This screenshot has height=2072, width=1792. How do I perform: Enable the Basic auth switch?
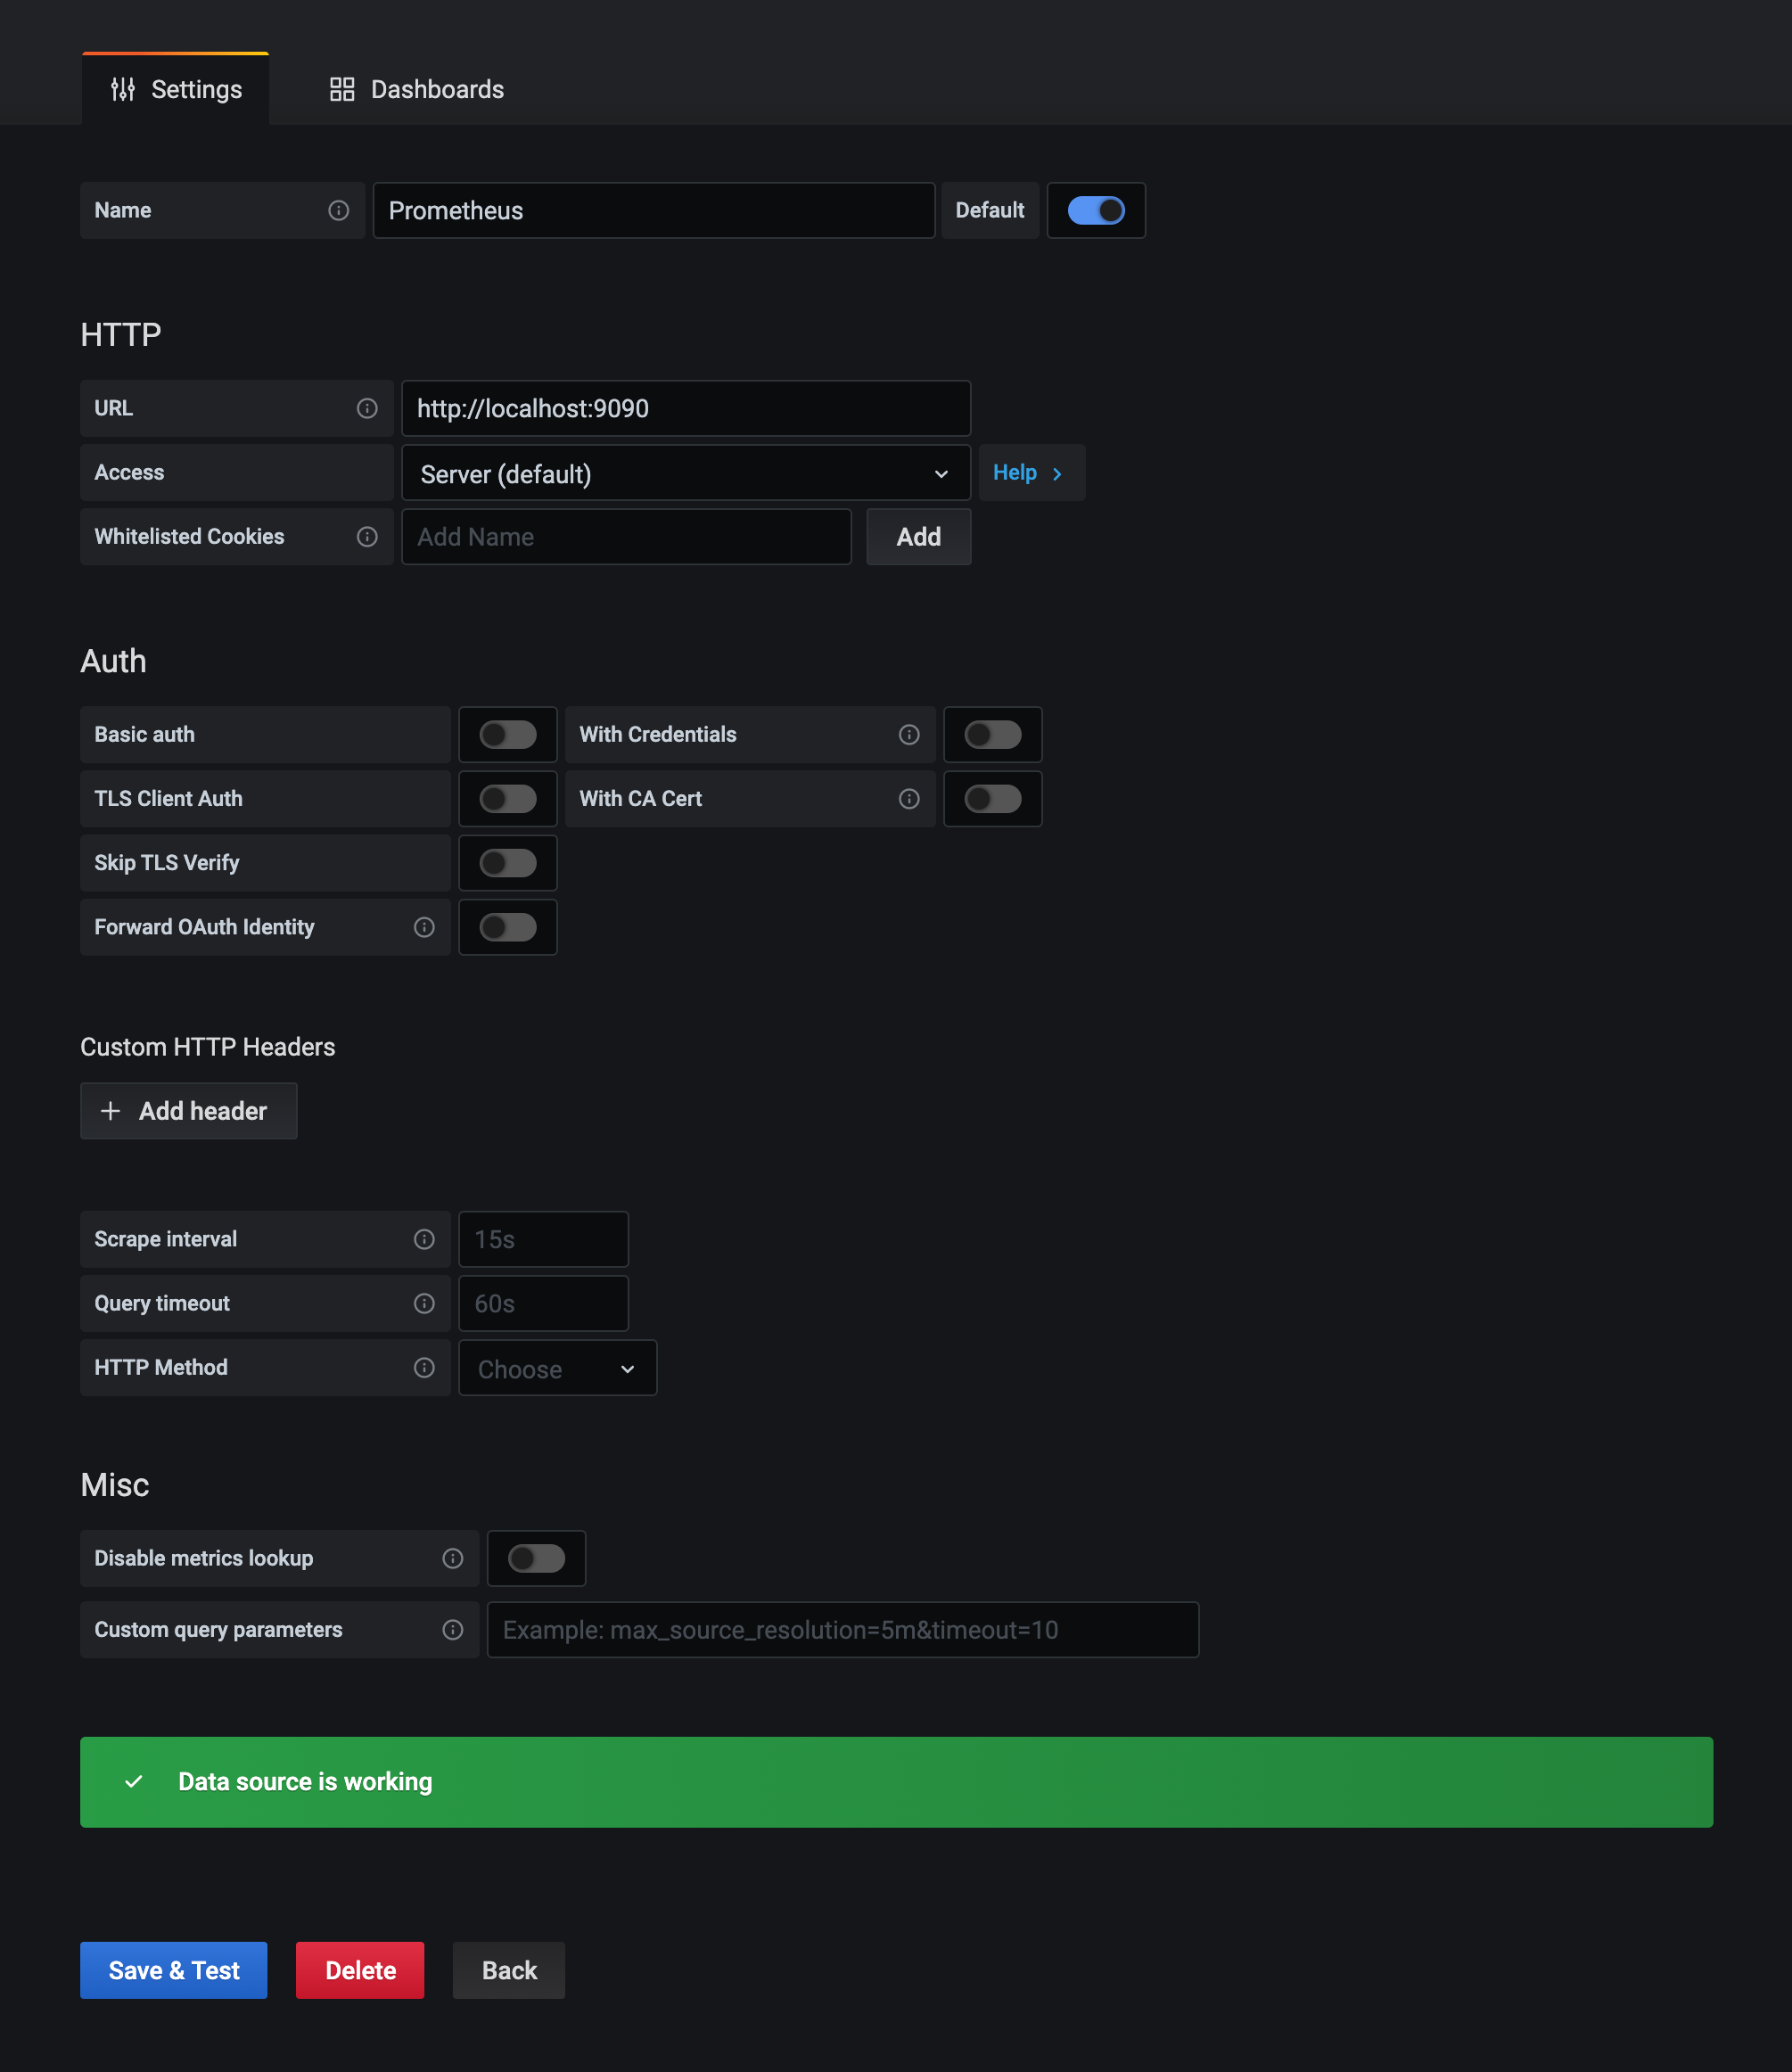(507, 735)
